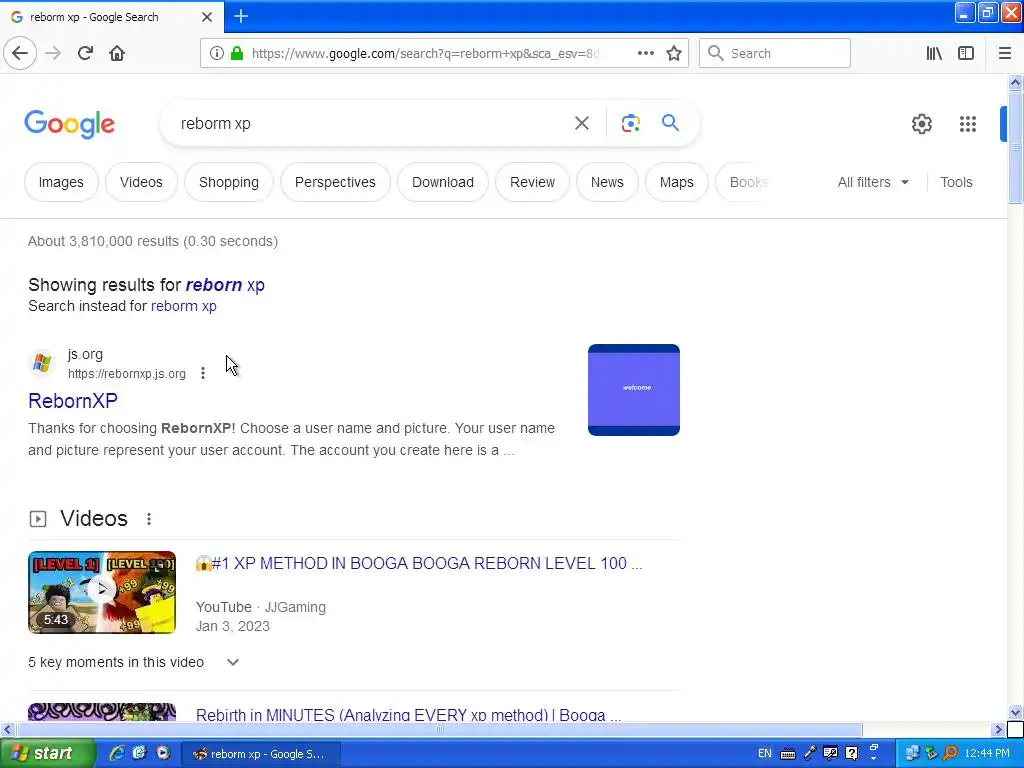
Task: Show site information icon in address bar
Action: click(x=216, y=53)
